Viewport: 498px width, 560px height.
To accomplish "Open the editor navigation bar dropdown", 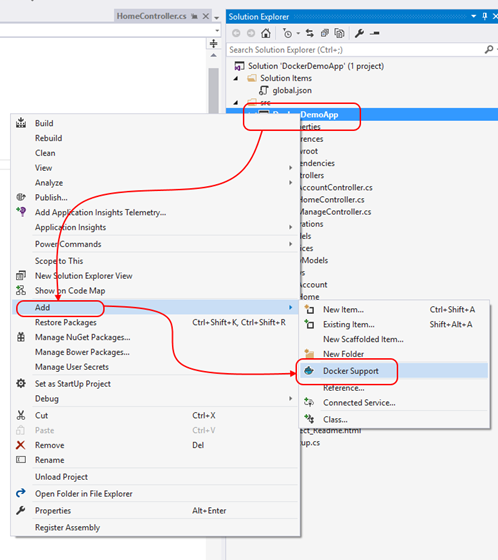I will [217, 31].
